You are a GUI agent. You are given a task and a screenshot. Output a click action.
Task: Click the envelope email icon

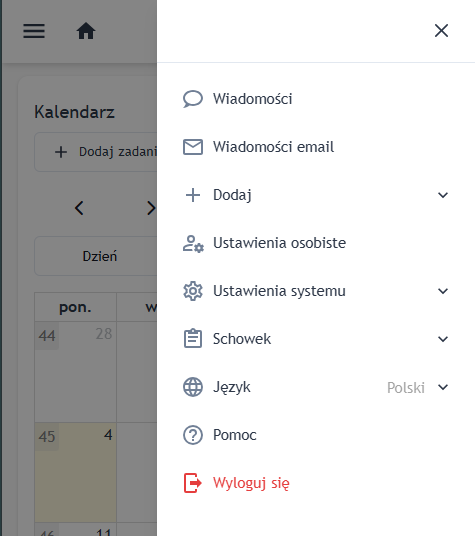click(x=193, y=147)
